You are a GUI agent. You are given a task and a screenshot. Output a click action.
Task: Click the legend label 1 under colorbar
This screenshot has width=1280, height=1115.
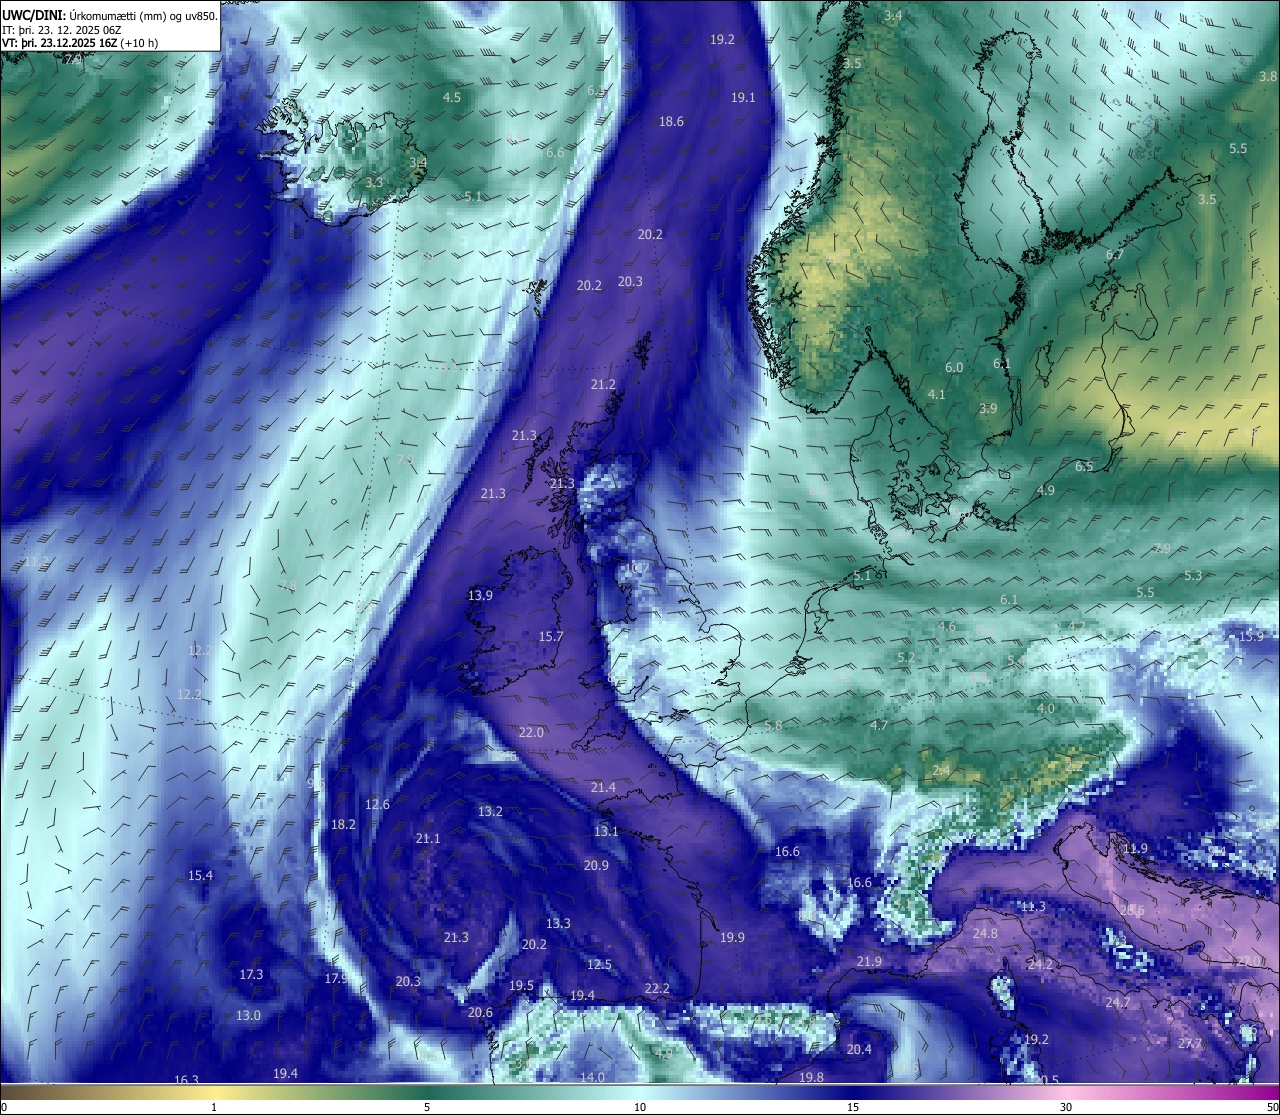(x=214, y=1107)
